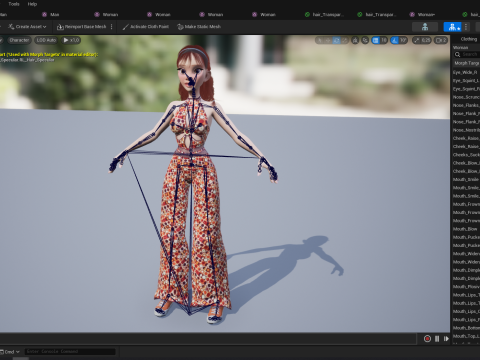Click Reimport Base Mesh button

(81, 27)
